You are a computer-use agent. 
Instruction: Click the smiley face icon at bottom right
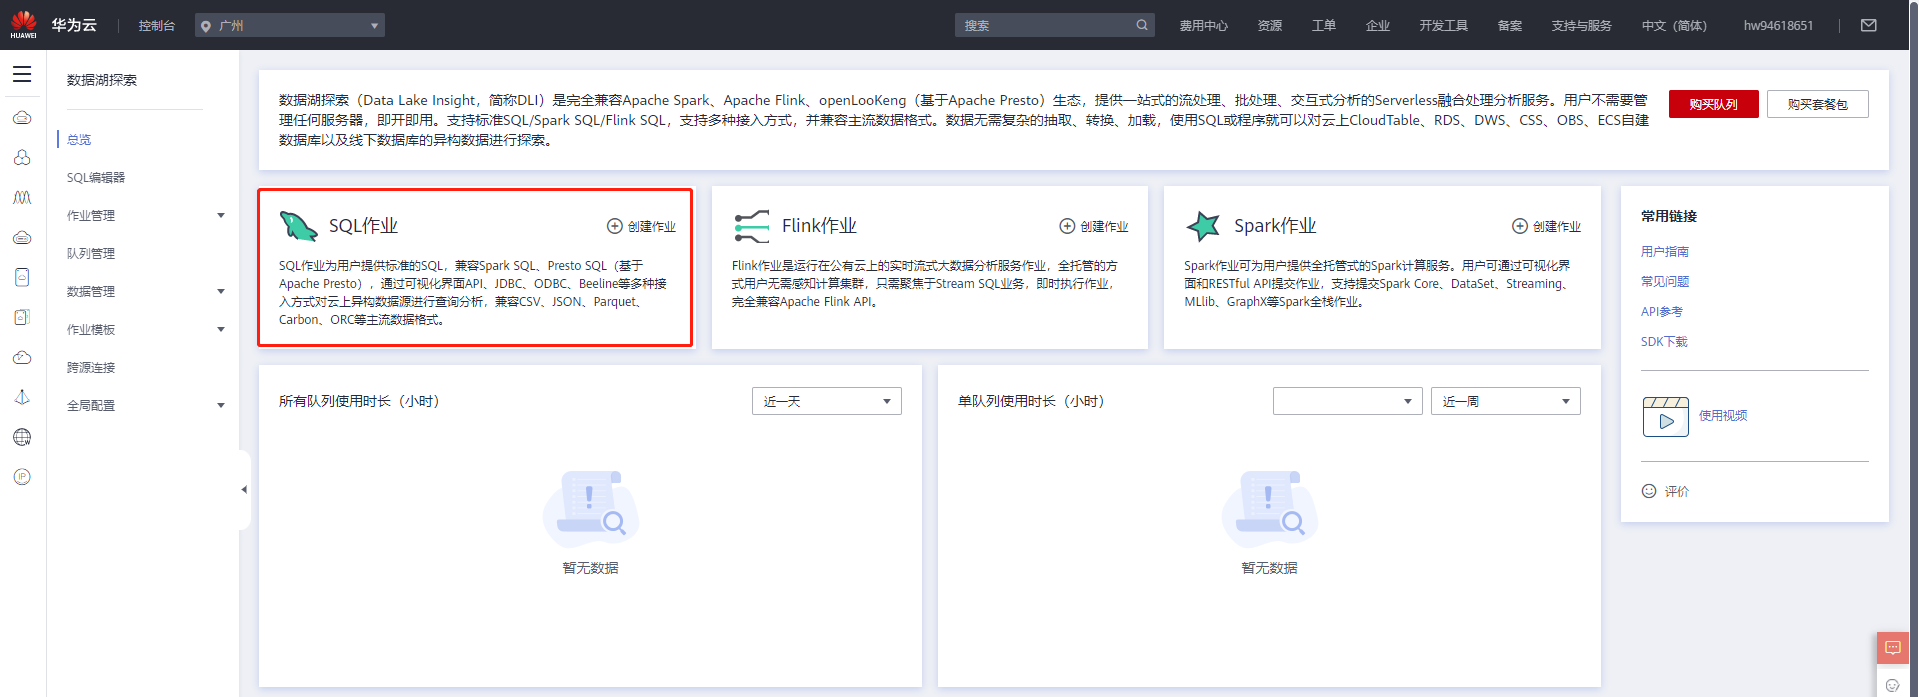pos(1892,685)
